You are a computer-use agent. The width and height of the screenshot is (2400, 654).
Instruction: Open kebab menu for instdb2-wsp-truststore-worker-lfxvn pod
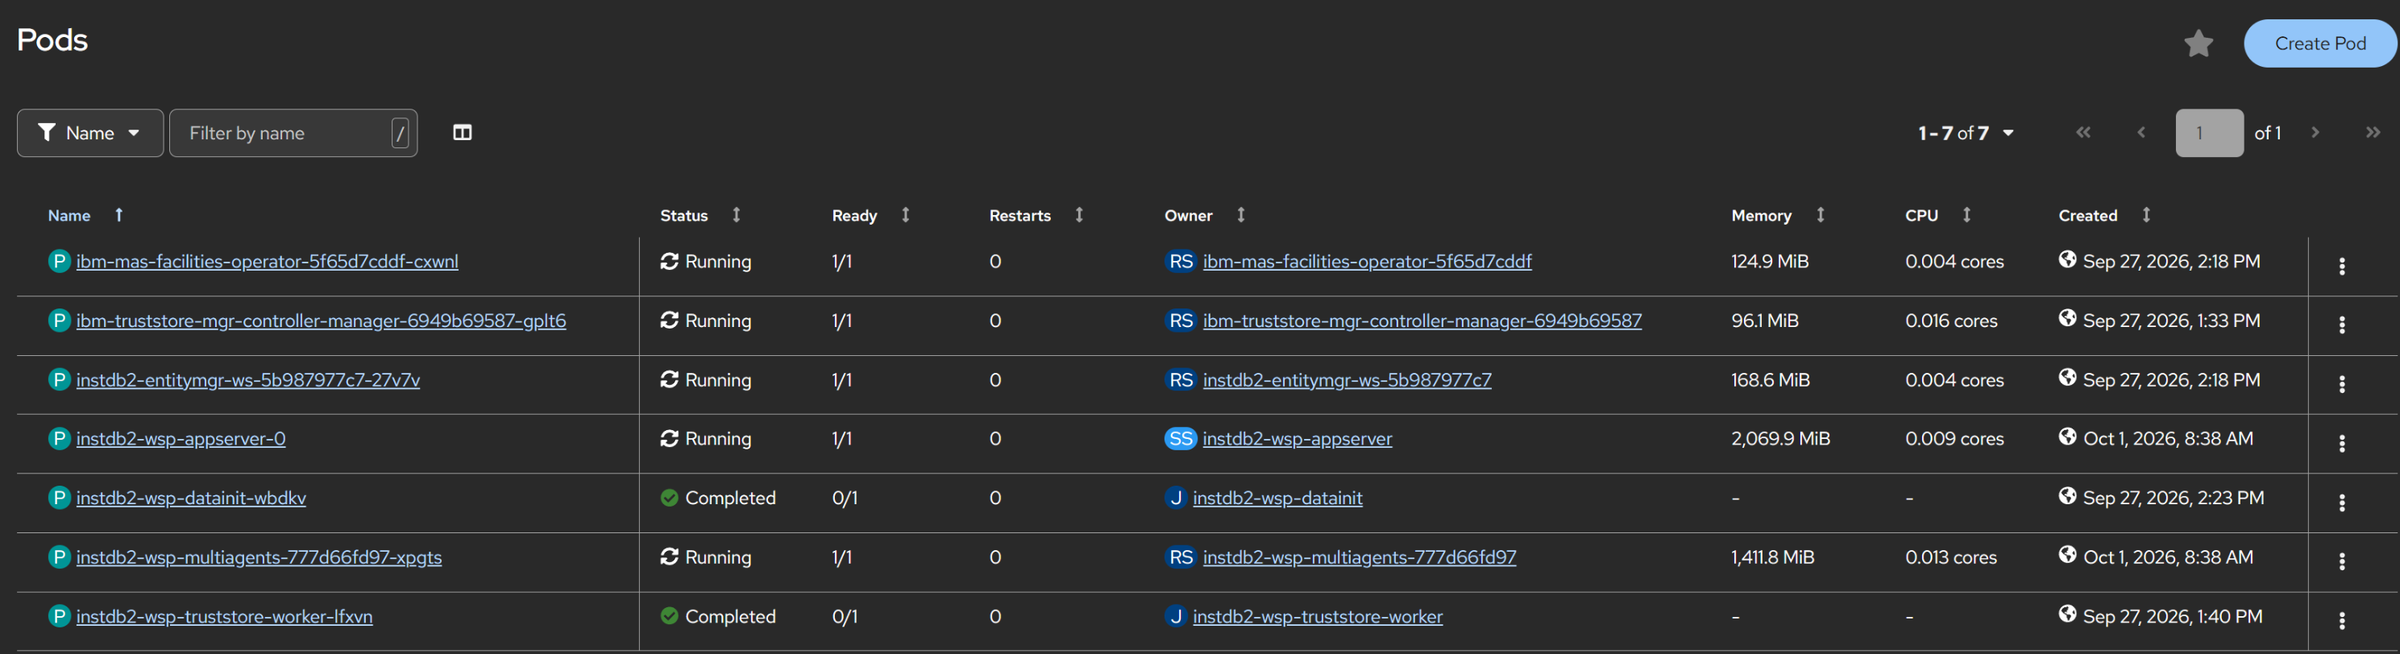(x=2341, y=620)
